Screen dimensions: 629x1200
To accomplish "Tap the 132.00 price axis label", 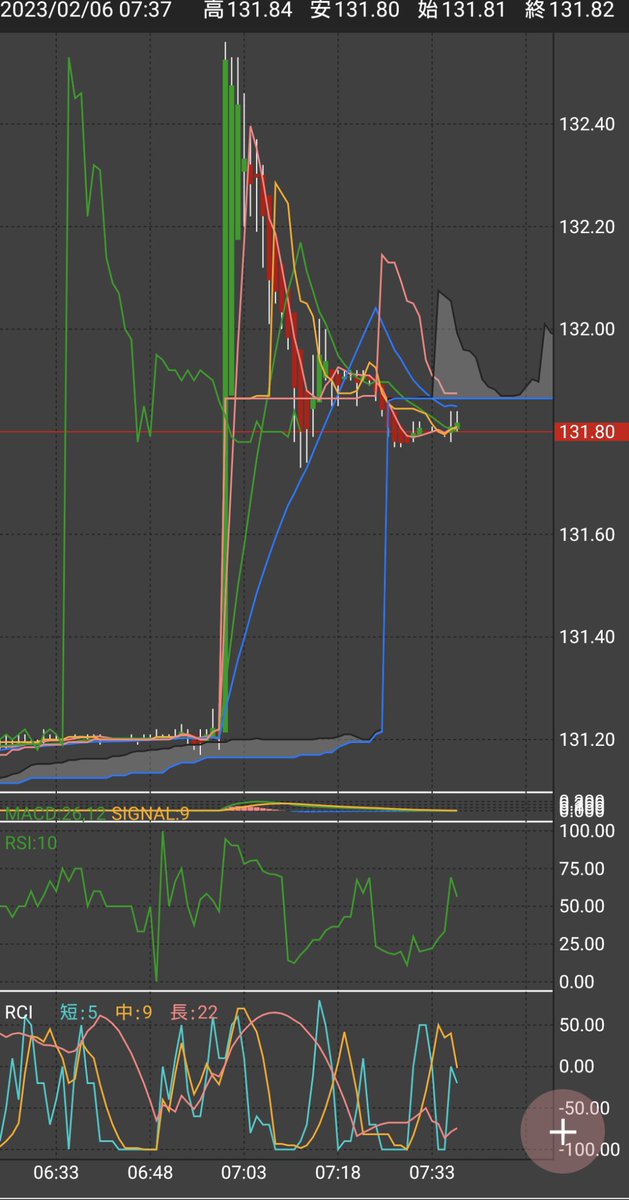I will click(x=588, y=329).
